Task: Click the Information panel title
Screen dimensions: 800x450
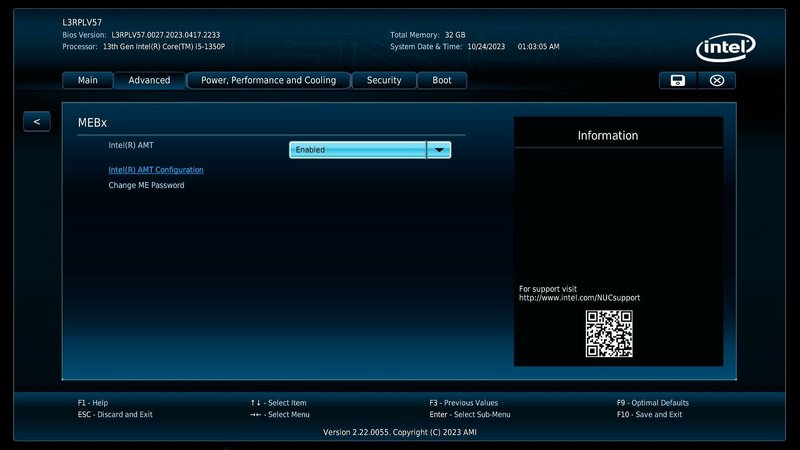Action: pyautogui.click(x=608, y=136)
